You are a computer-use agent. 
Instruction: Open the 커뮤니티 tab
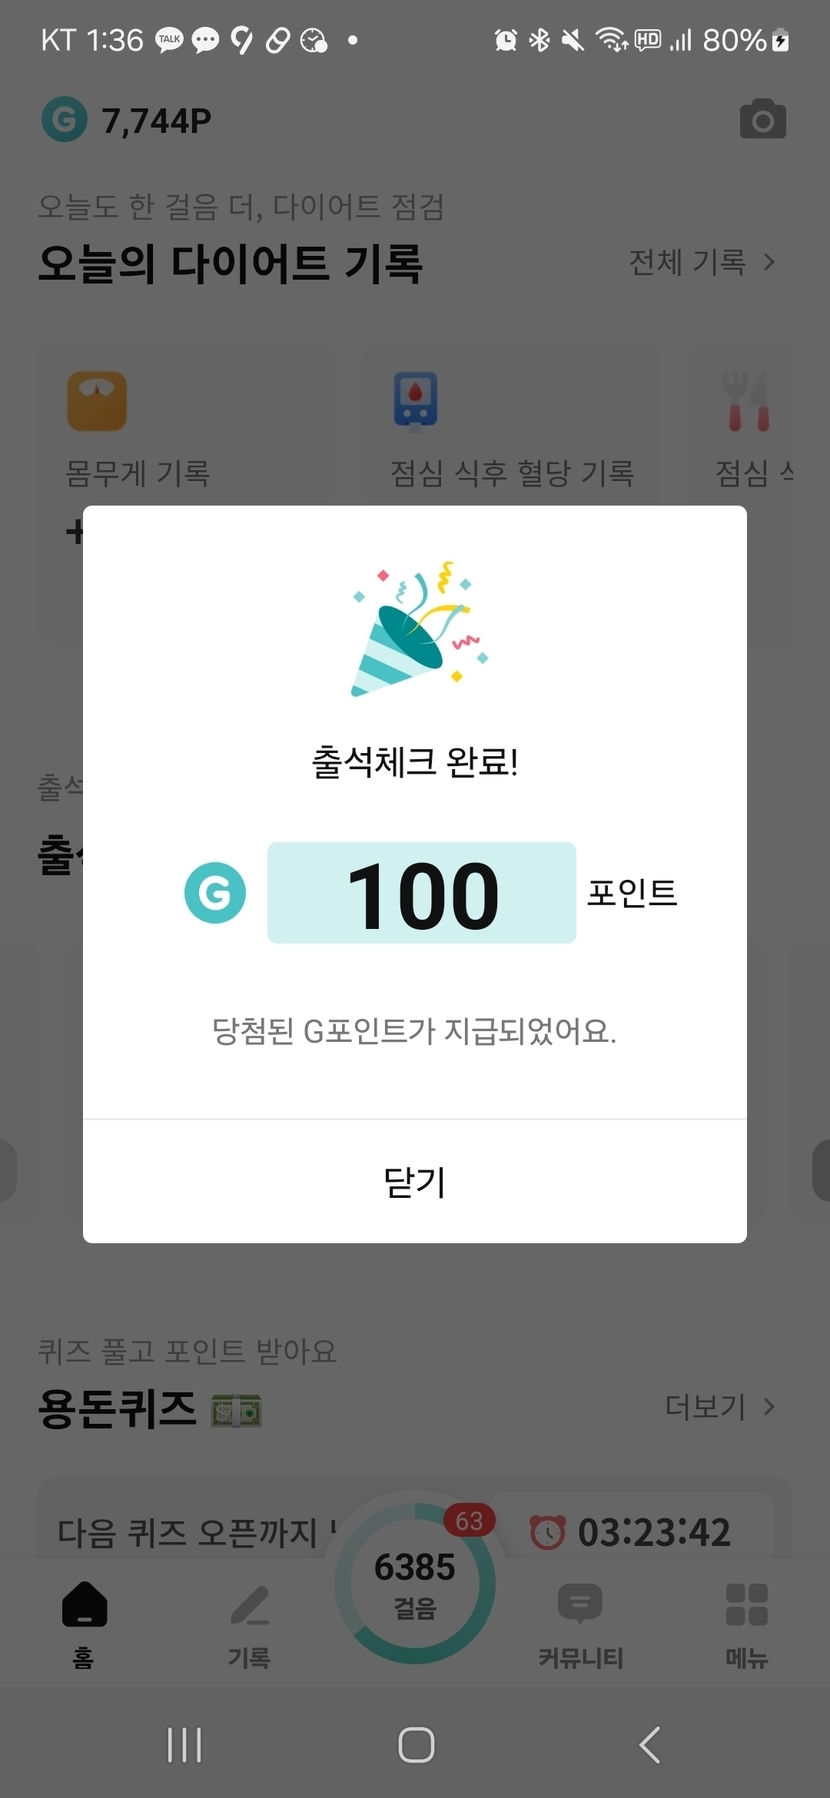580,1622
